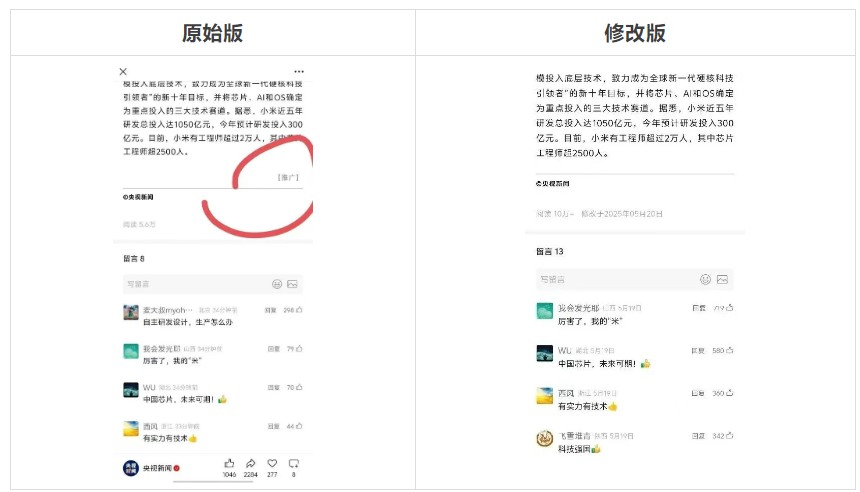860x492 pixels.
Task: Click the 修改版 column header
Action: click(635, 33)
